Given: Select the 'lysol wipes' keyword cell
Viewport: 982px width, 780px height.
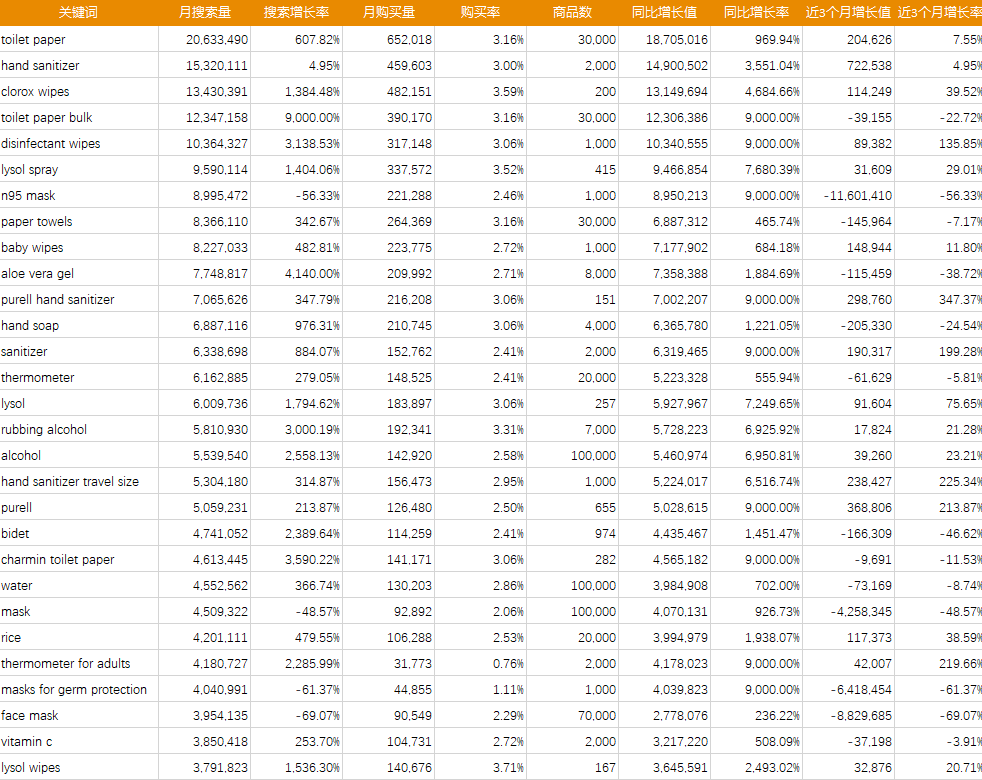Looking at the screenshot, I should pyautogui.click(x=31, y=768).
